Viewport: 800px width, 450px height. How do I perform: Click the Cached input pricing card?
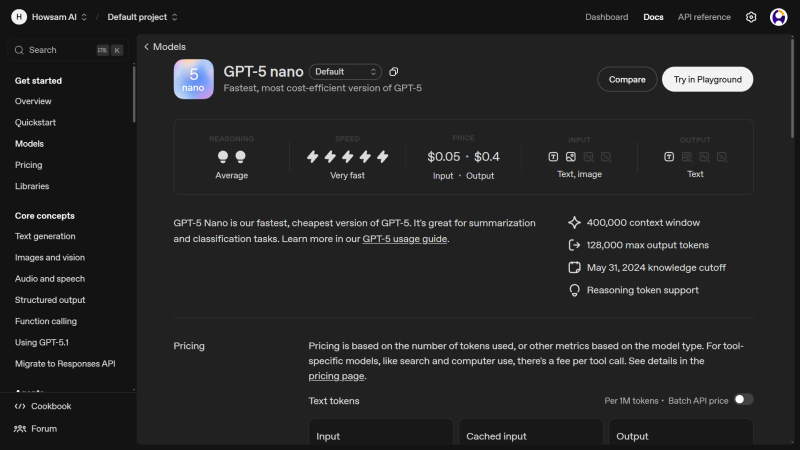tap(531, 432)
